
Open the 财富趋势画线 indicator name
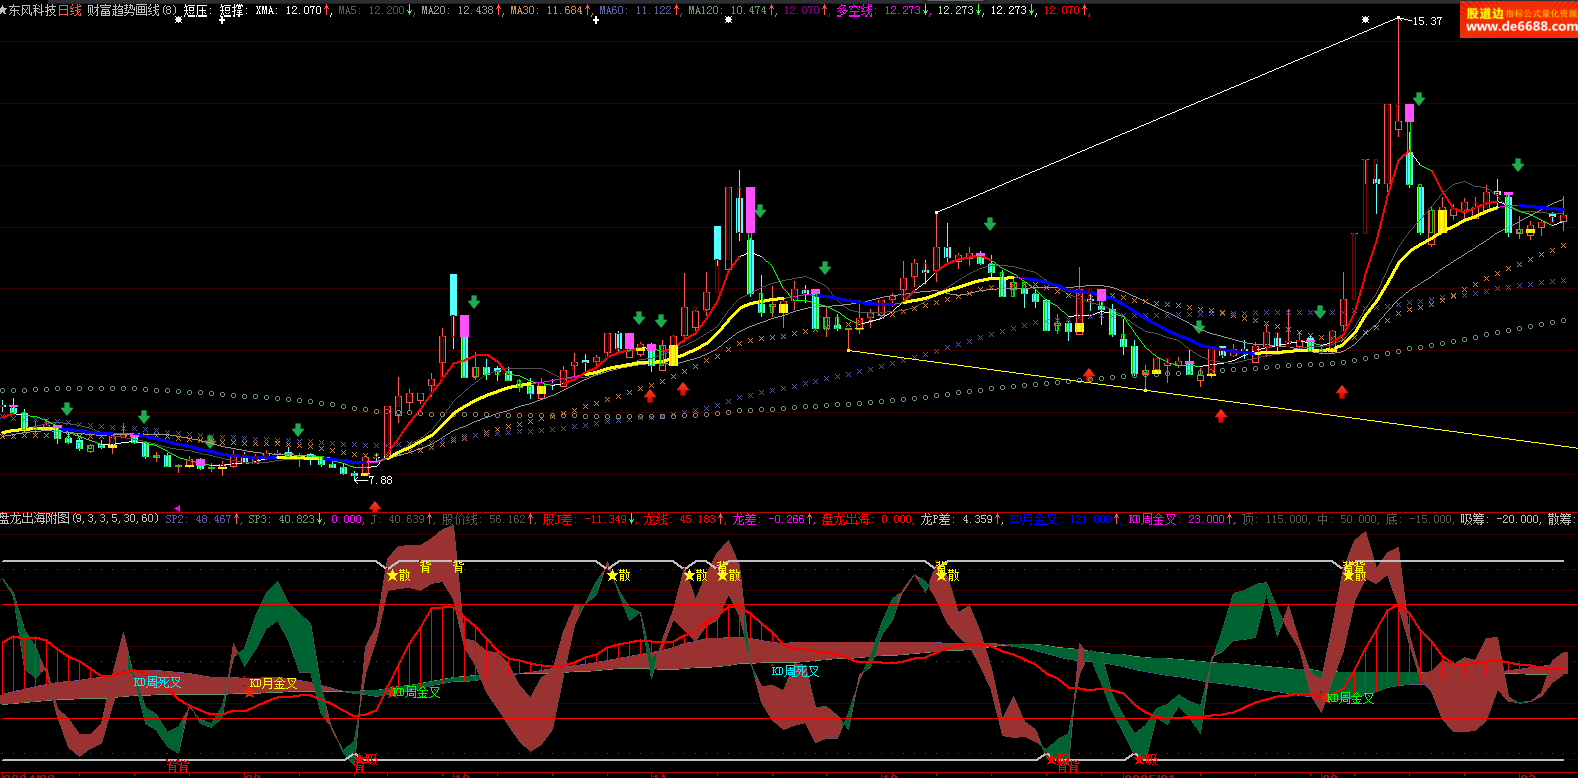click(x=123, y=10)
